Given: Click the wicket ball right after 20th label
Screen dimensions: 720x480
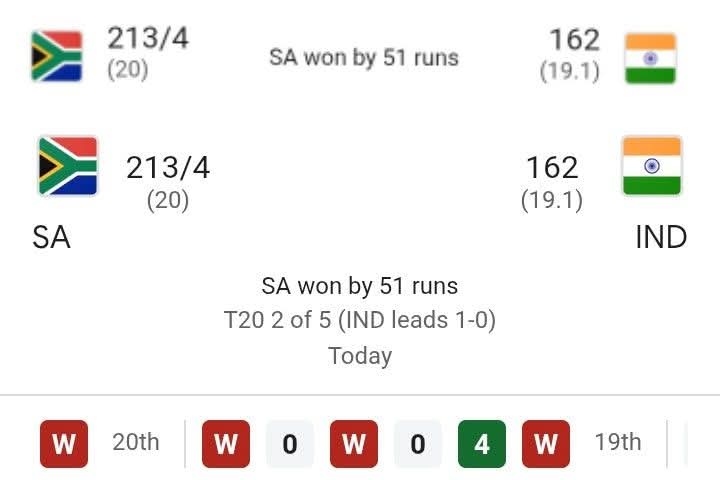Looking at the screenshot, I should [x=226, y=444].
